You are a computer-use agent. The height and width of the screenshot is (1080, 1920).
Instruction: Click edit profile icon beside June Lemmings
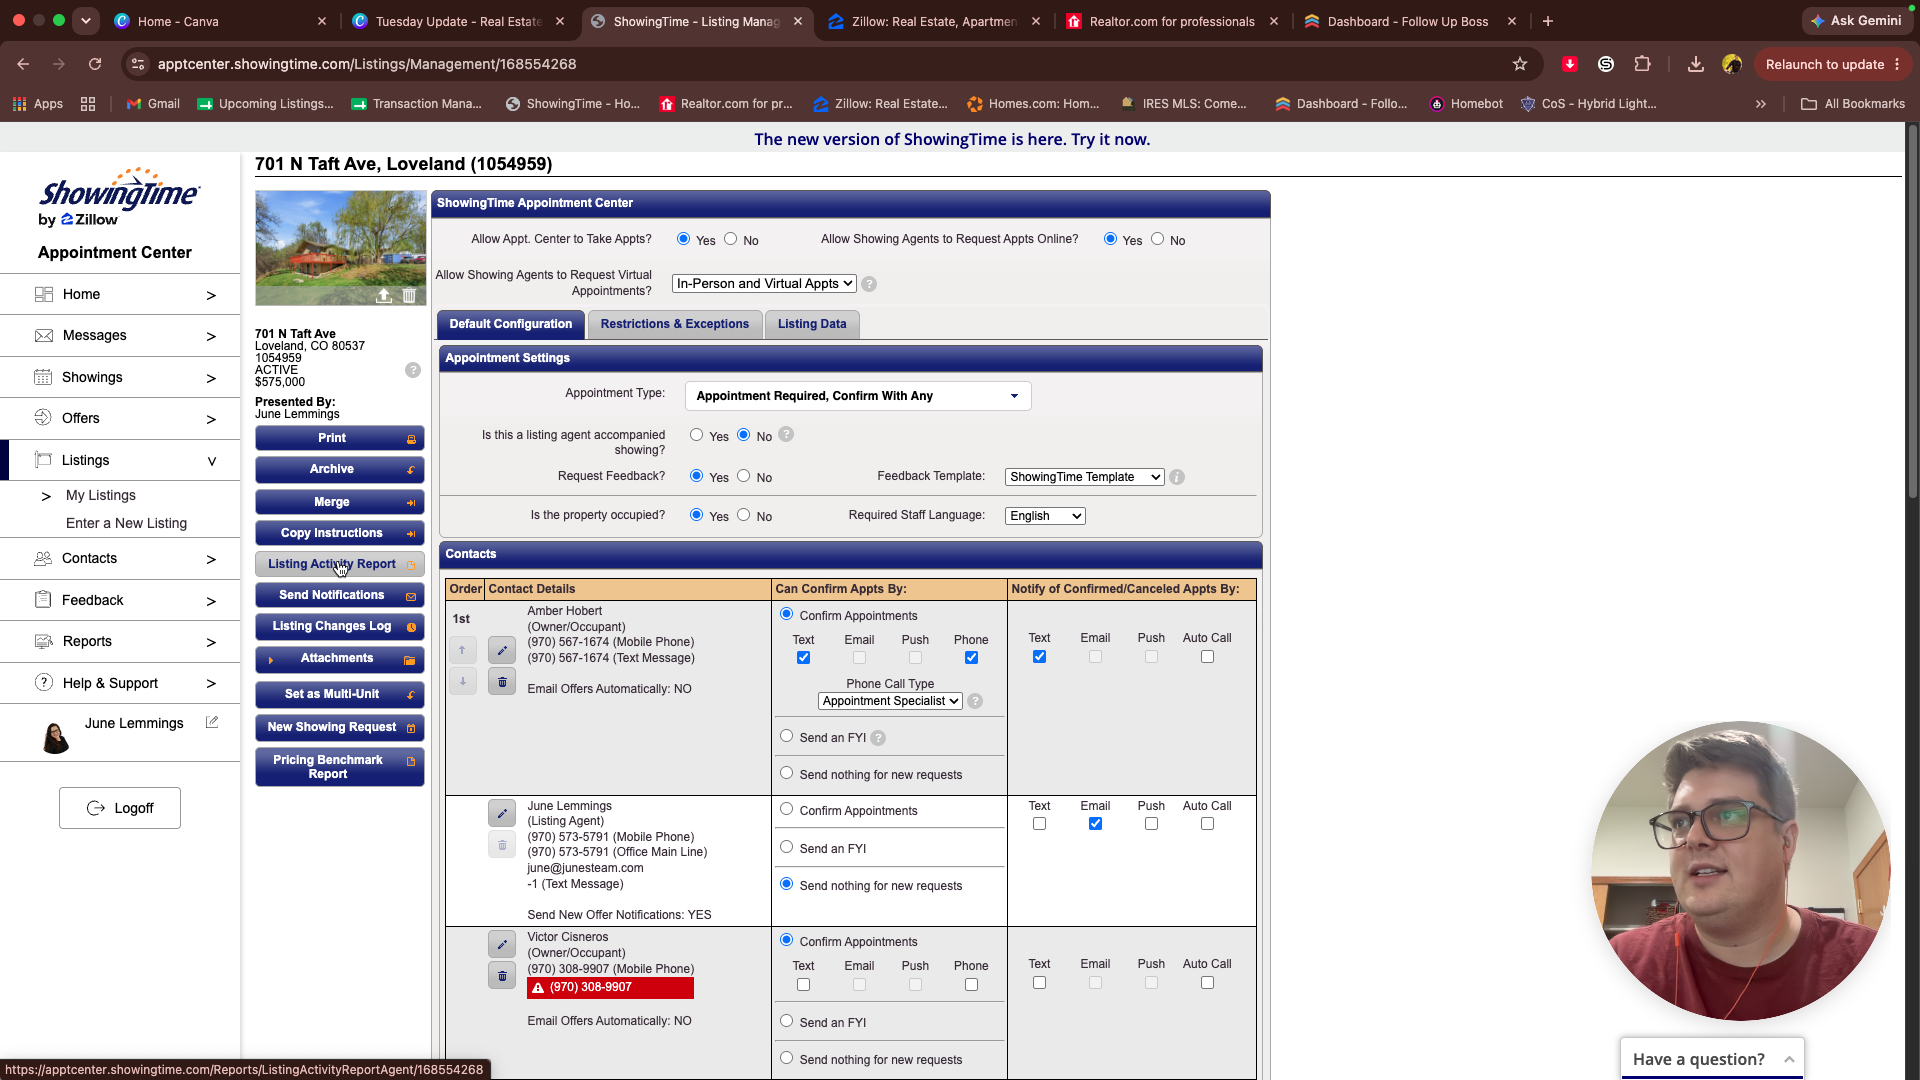(212, 722)
